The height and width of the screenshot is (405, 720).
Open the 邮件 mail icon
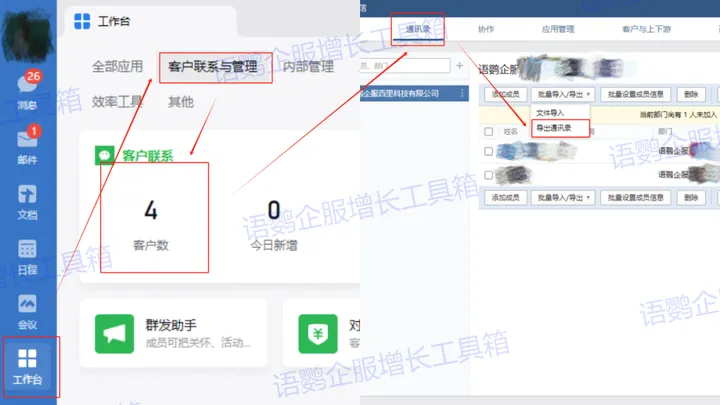pyautogui.click(x=28, y=143)
